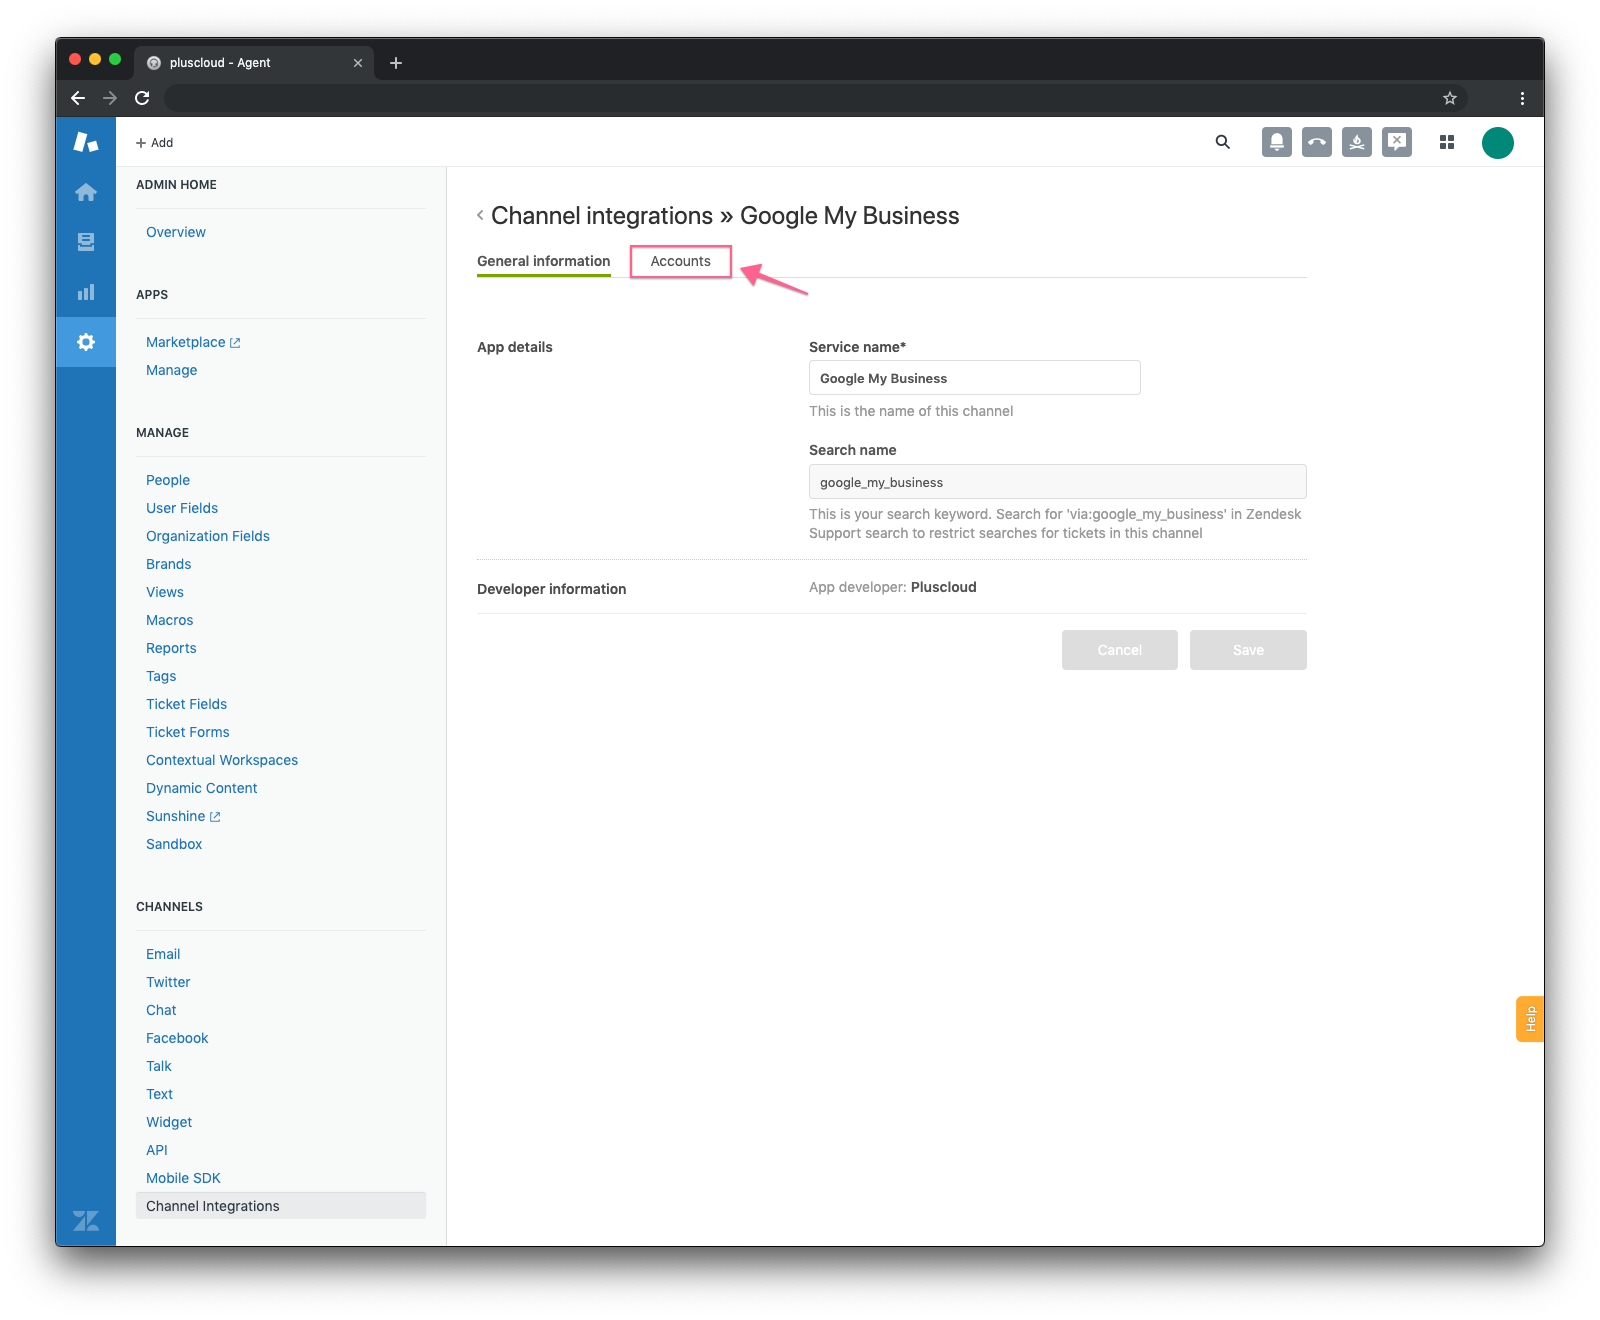The width and height of the screenshot is (1600, 1320).
Task: Open the Chat channel link
Action: click(161, 1010)
